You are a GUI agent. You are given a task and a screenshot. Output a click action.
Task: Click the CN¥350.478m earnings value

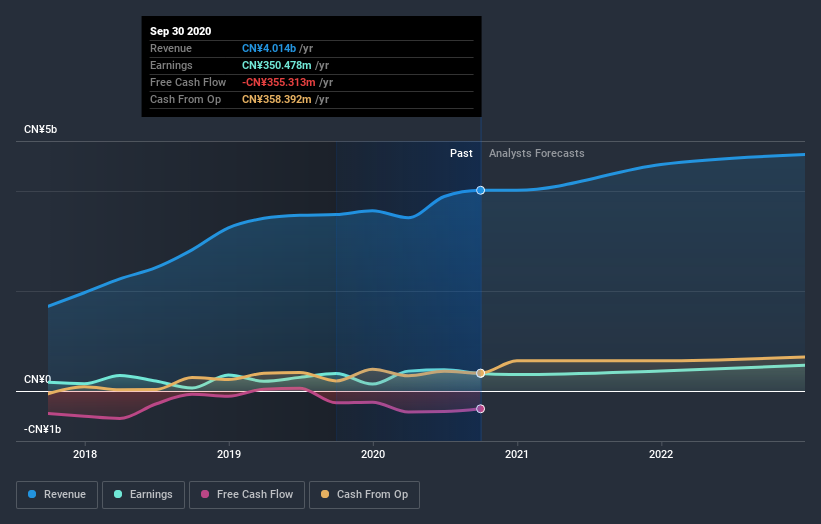tap(276, 65)
